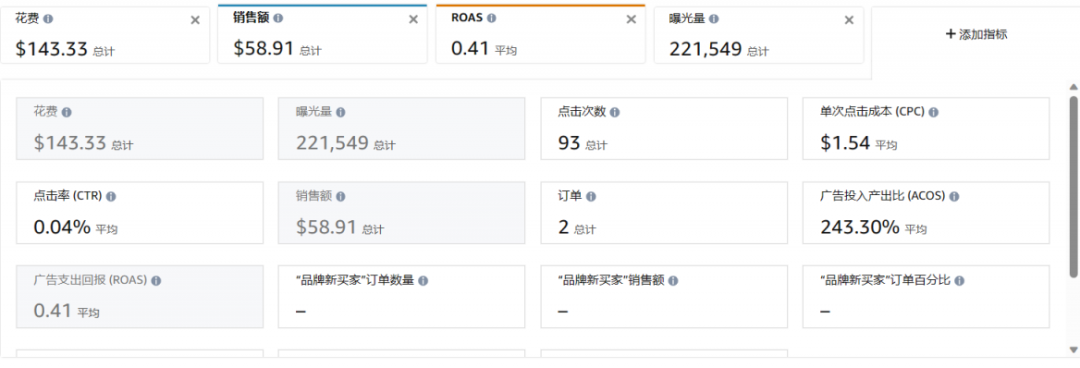The image size is (1080, 368).
Task: Click info icon on the 曝光量 grid card
Action: point(340,112)
